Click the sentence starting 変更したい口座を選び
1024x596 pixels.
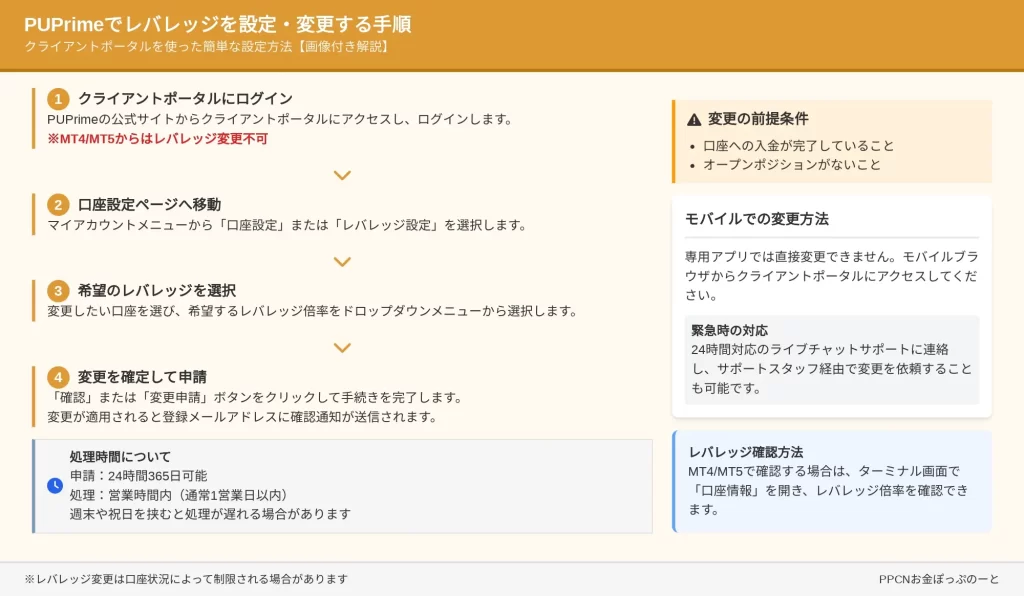click(x=312, y=311)
